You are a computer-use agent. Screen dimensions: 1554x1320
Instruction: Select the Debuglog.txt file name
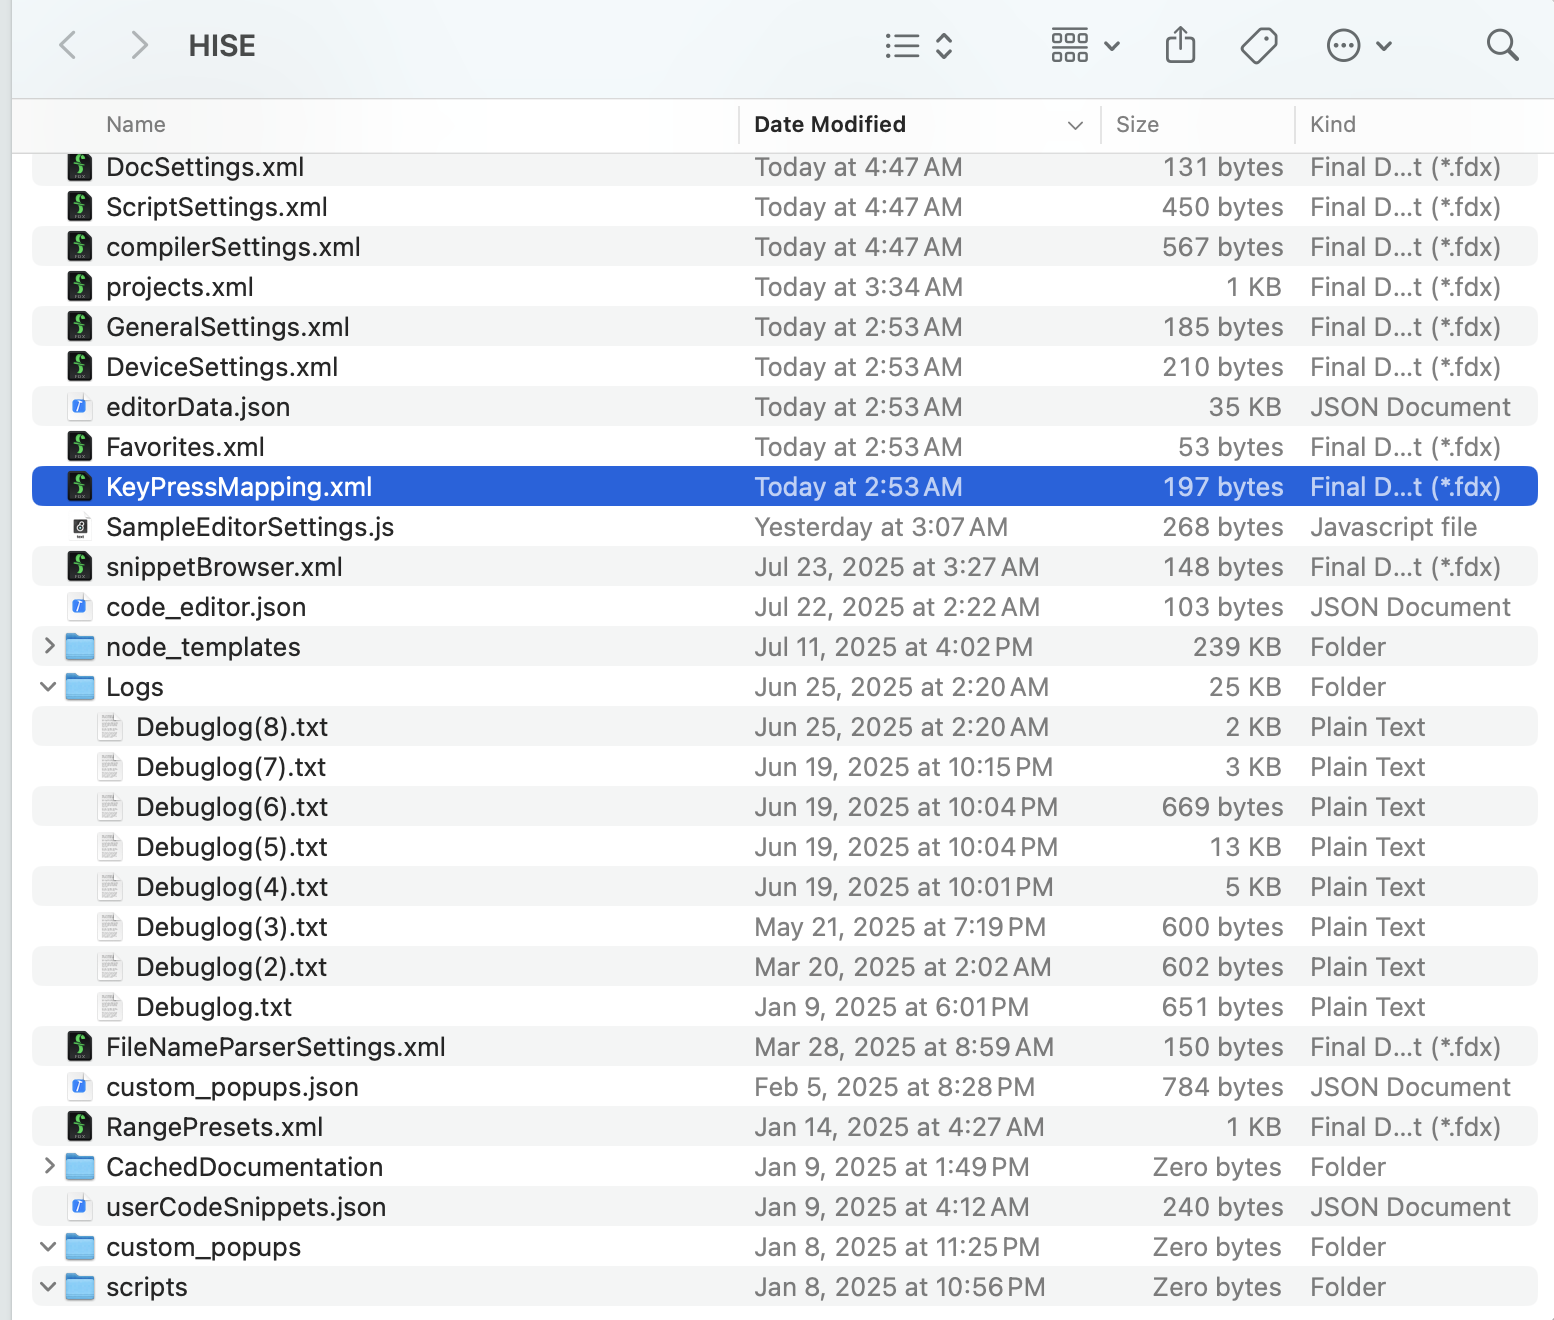tap(214, 1007)
